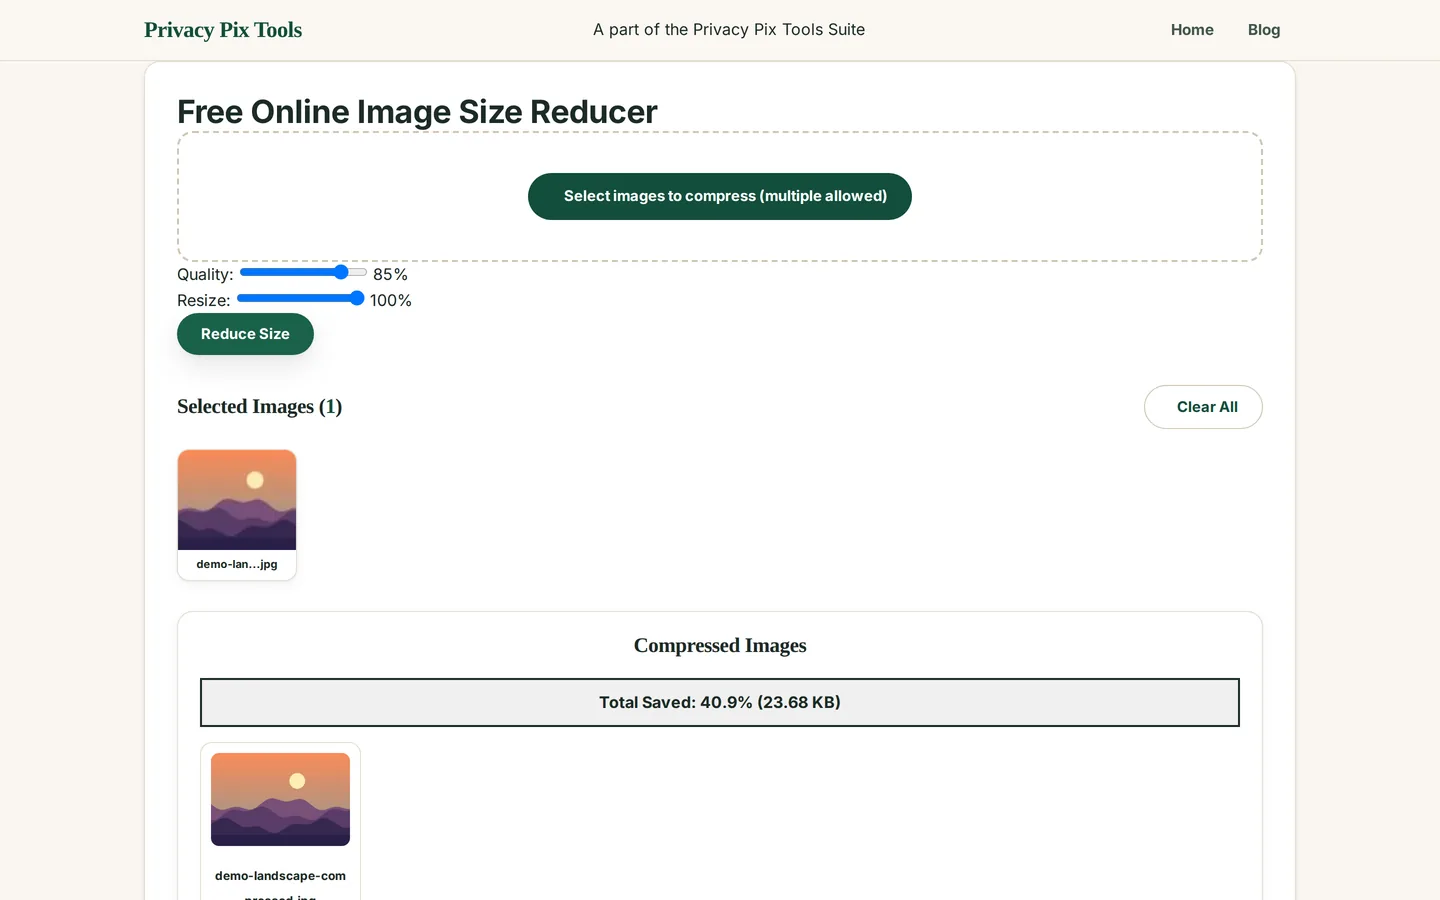
Task: Open the Privacy Pix Tools logo link
Action: coord(223,30)
